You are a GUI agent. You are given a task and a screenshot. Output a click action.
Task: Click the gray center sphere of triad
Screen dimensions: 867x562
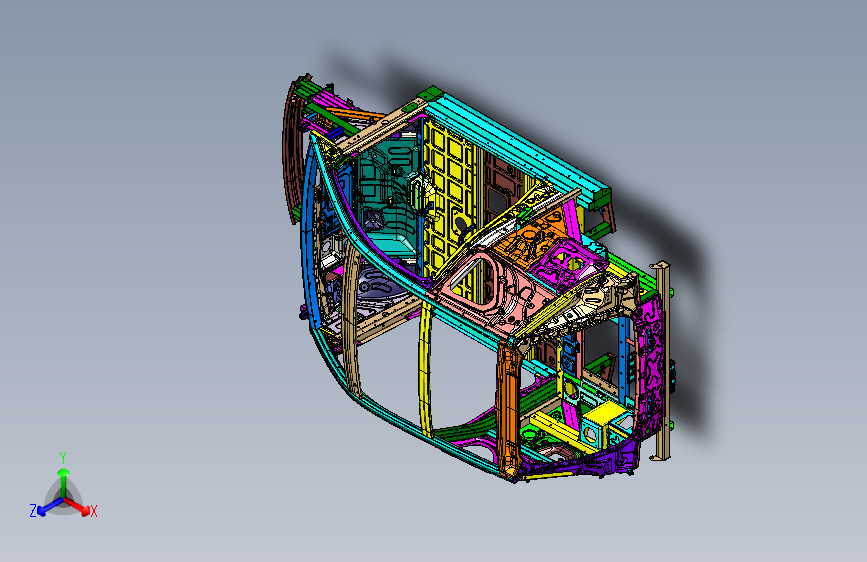64,497
